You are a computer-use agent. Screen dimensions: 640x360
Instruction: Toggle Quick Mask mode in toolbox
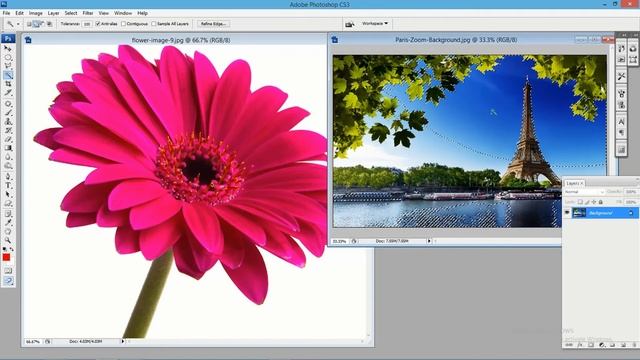[8, 271]
